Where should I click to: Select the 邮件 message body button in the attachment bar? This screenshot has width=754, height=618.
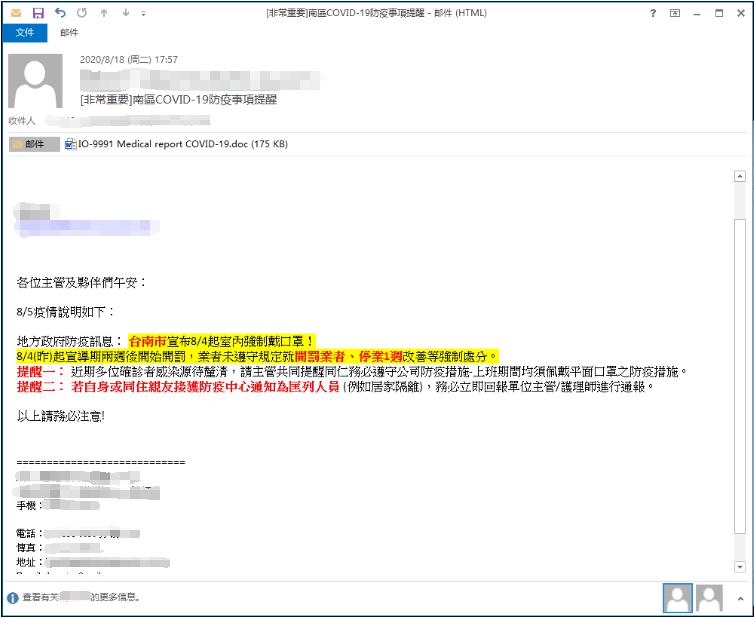point(34,144)
